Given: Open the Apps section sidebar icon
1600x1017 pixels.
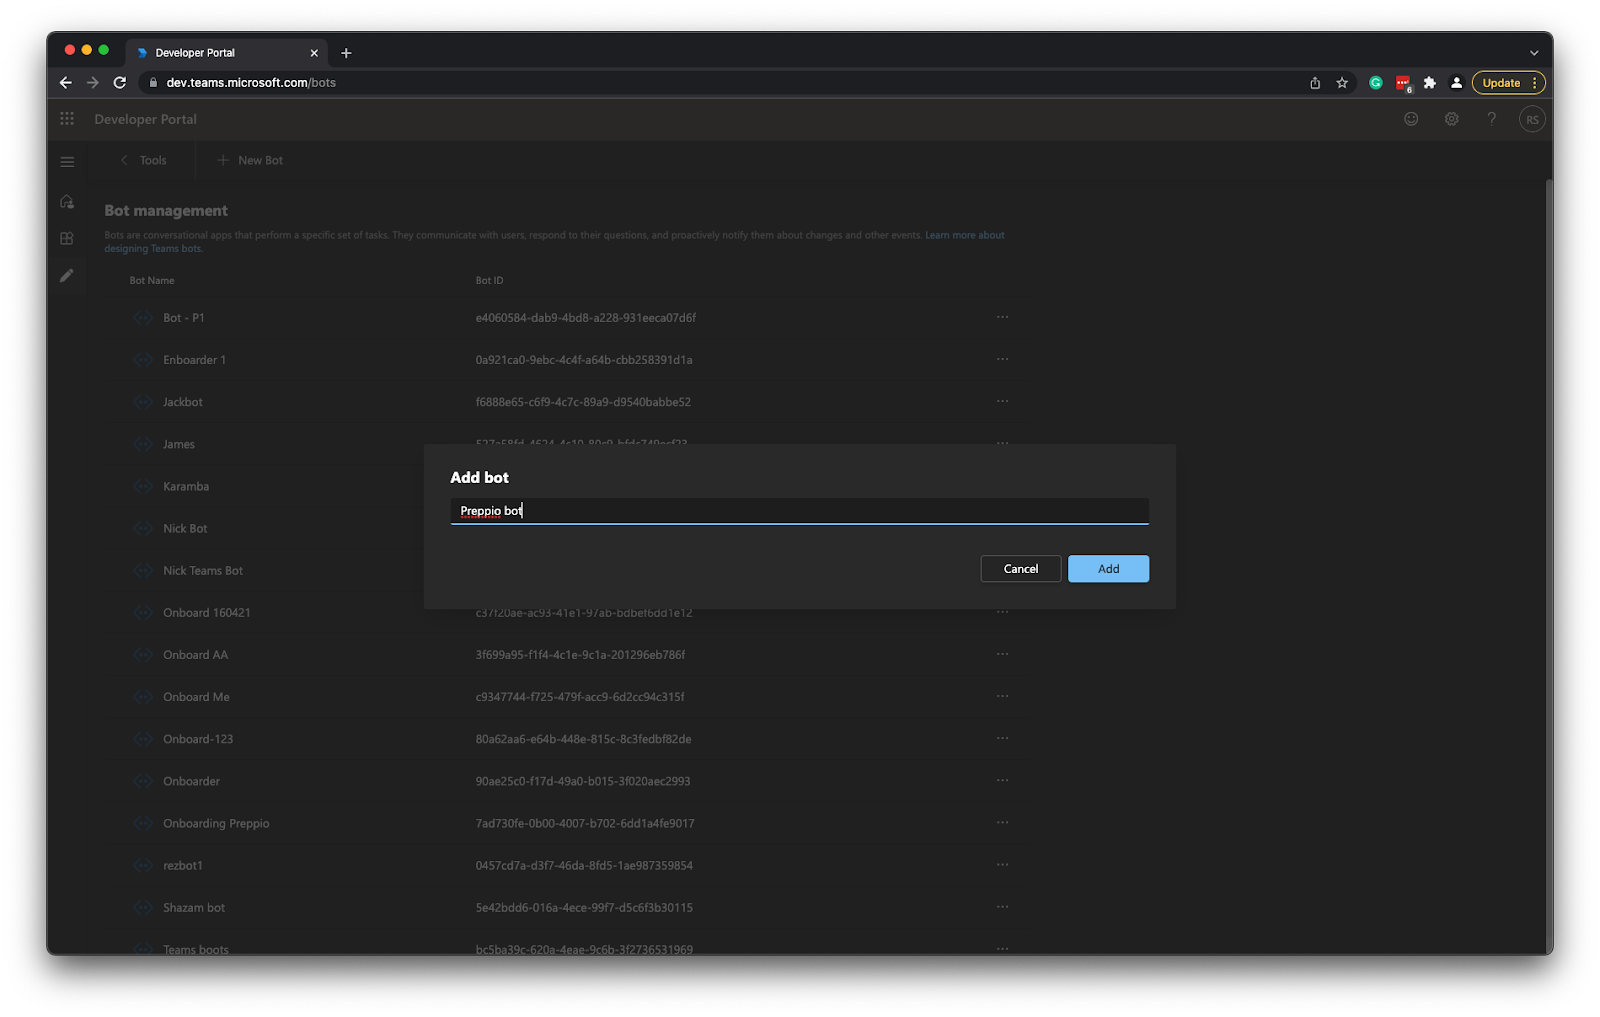Looking at the screenshot, I should click(x=66, y=238).
